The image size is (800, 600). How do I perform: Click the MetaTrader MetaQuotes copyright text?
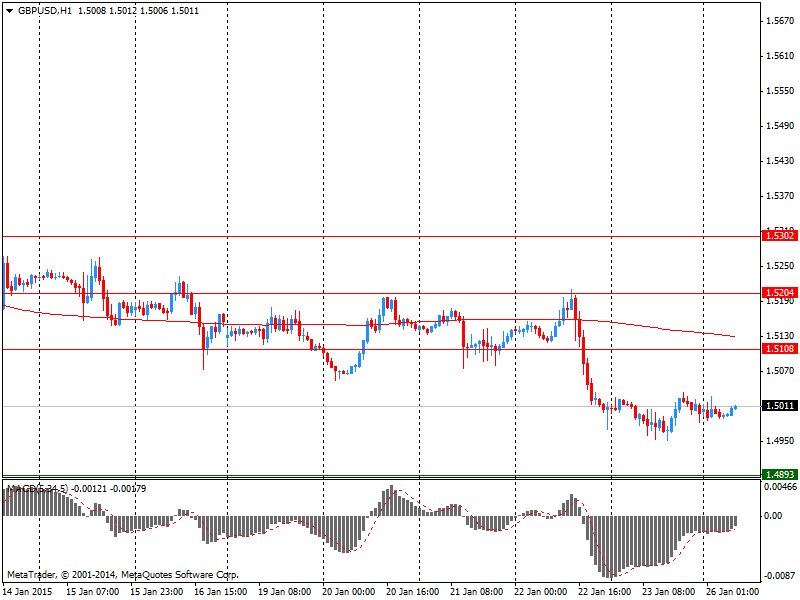pos(123,574)
